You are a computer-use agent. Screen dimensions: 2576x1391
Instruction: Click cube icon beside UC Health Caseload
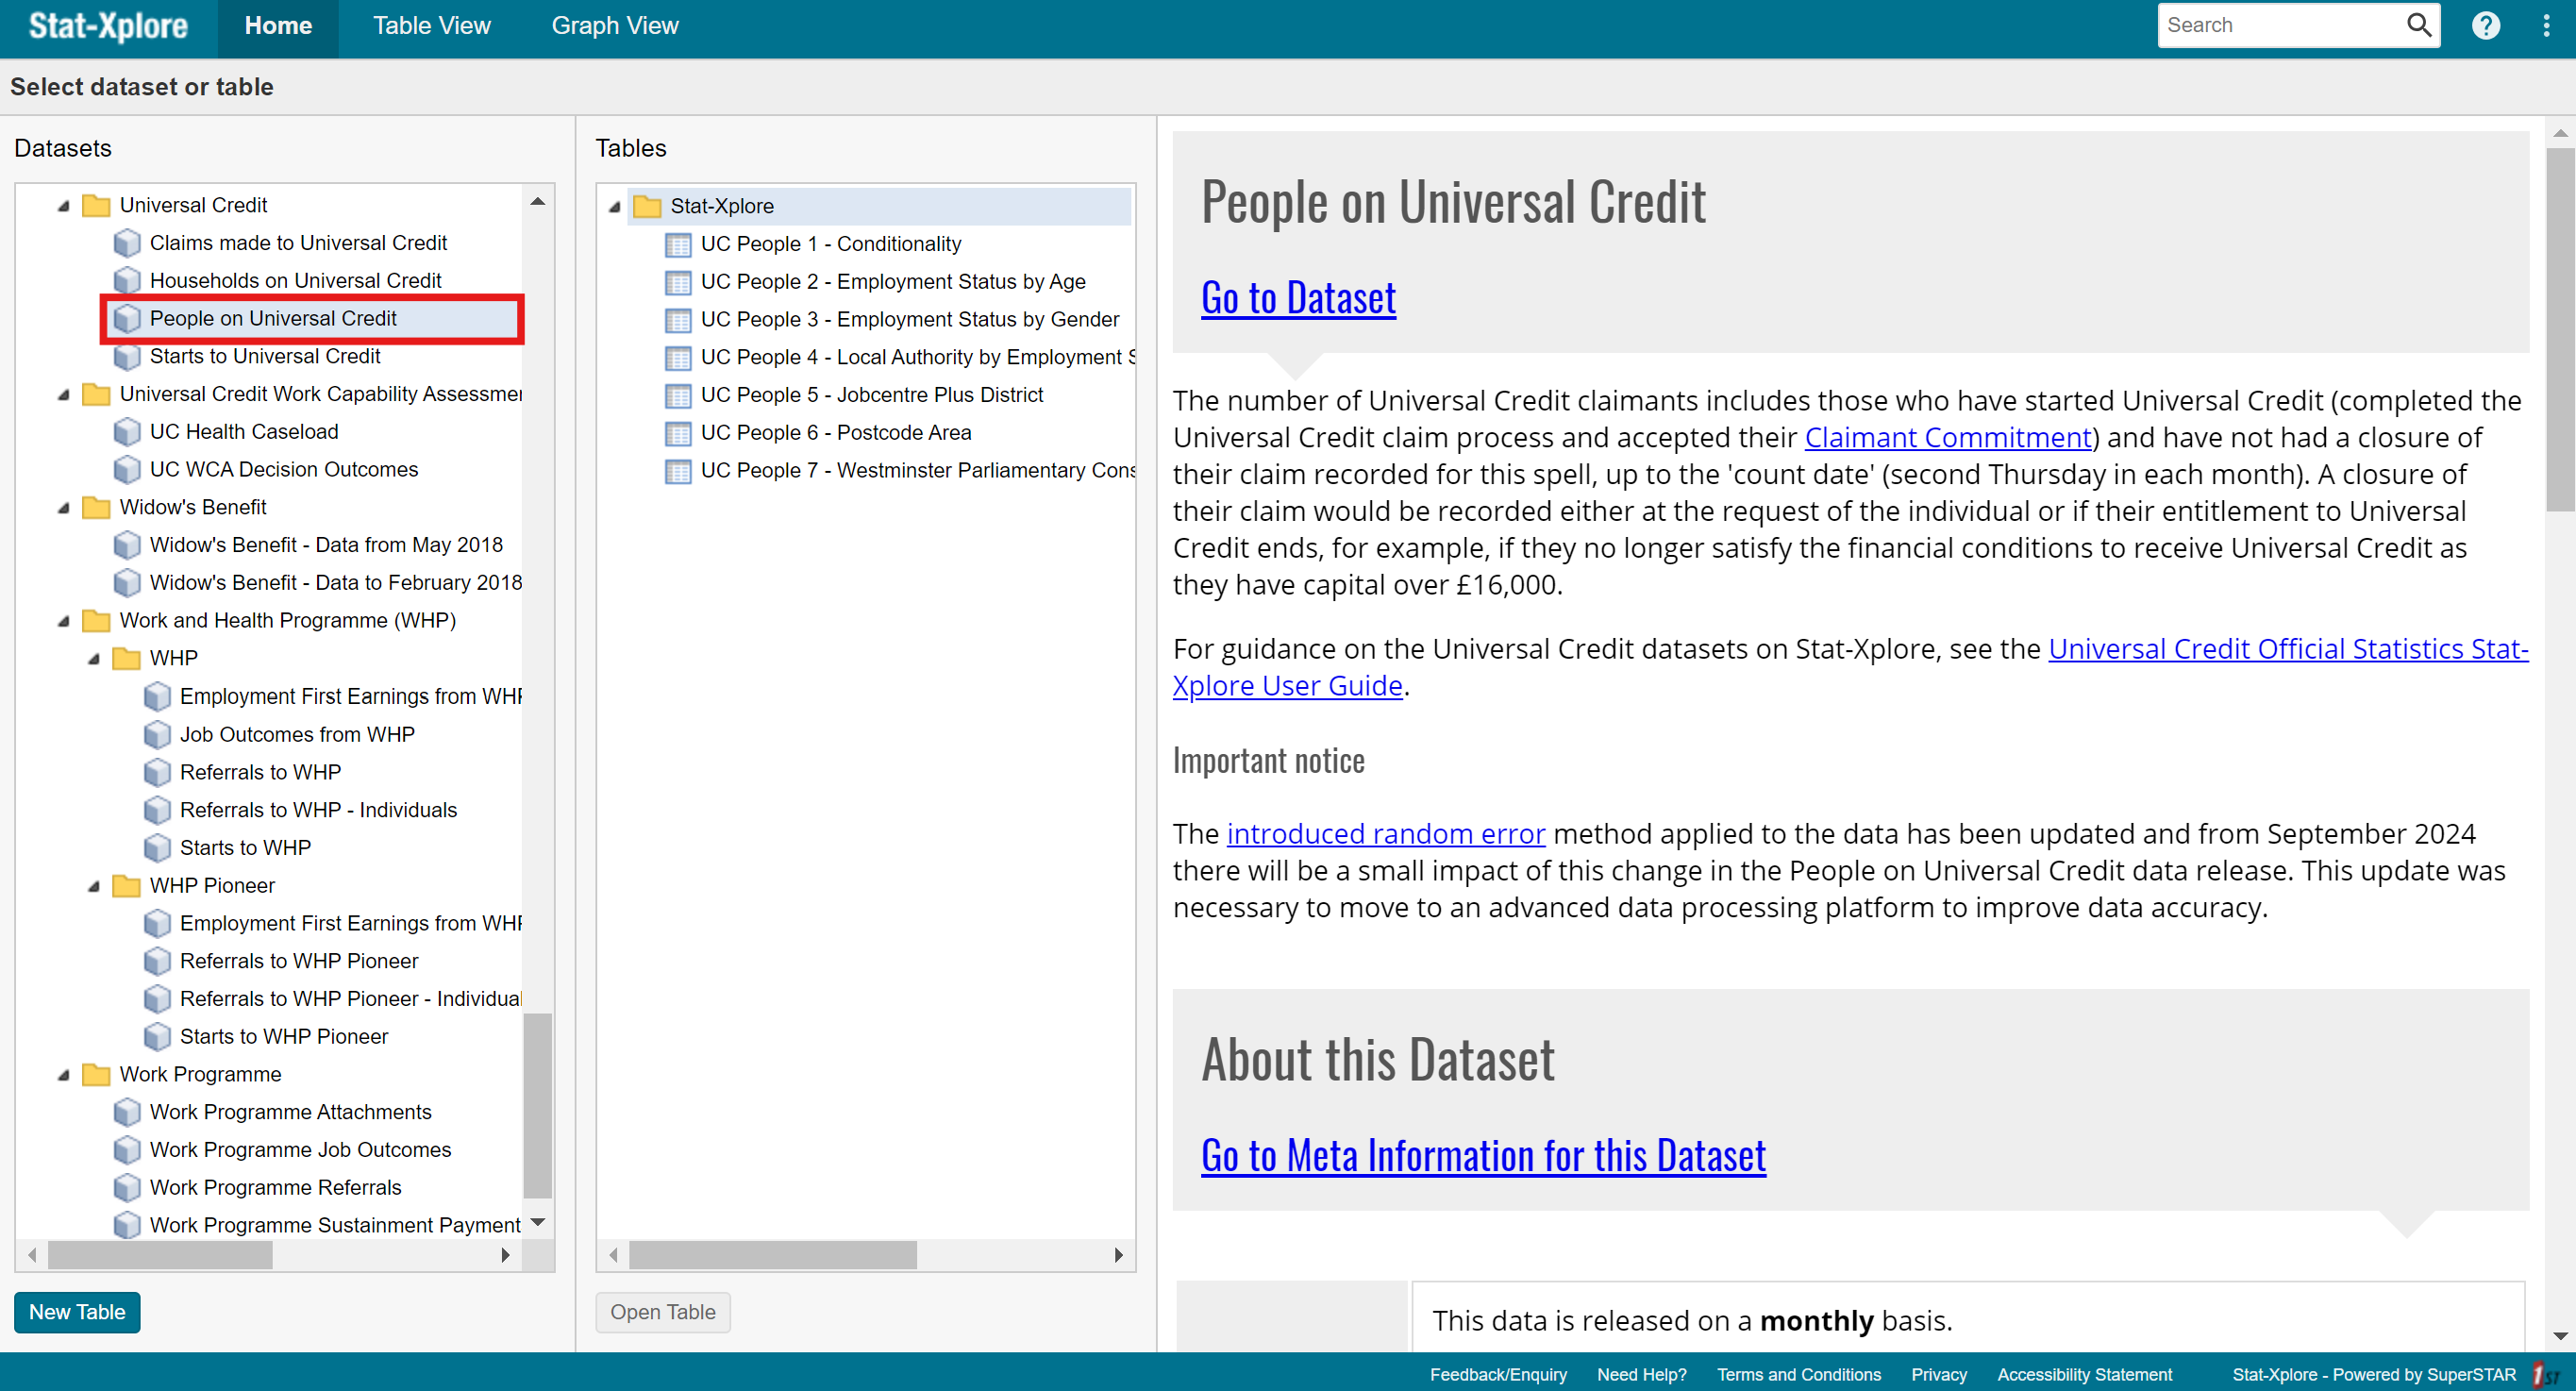(127, 432)
